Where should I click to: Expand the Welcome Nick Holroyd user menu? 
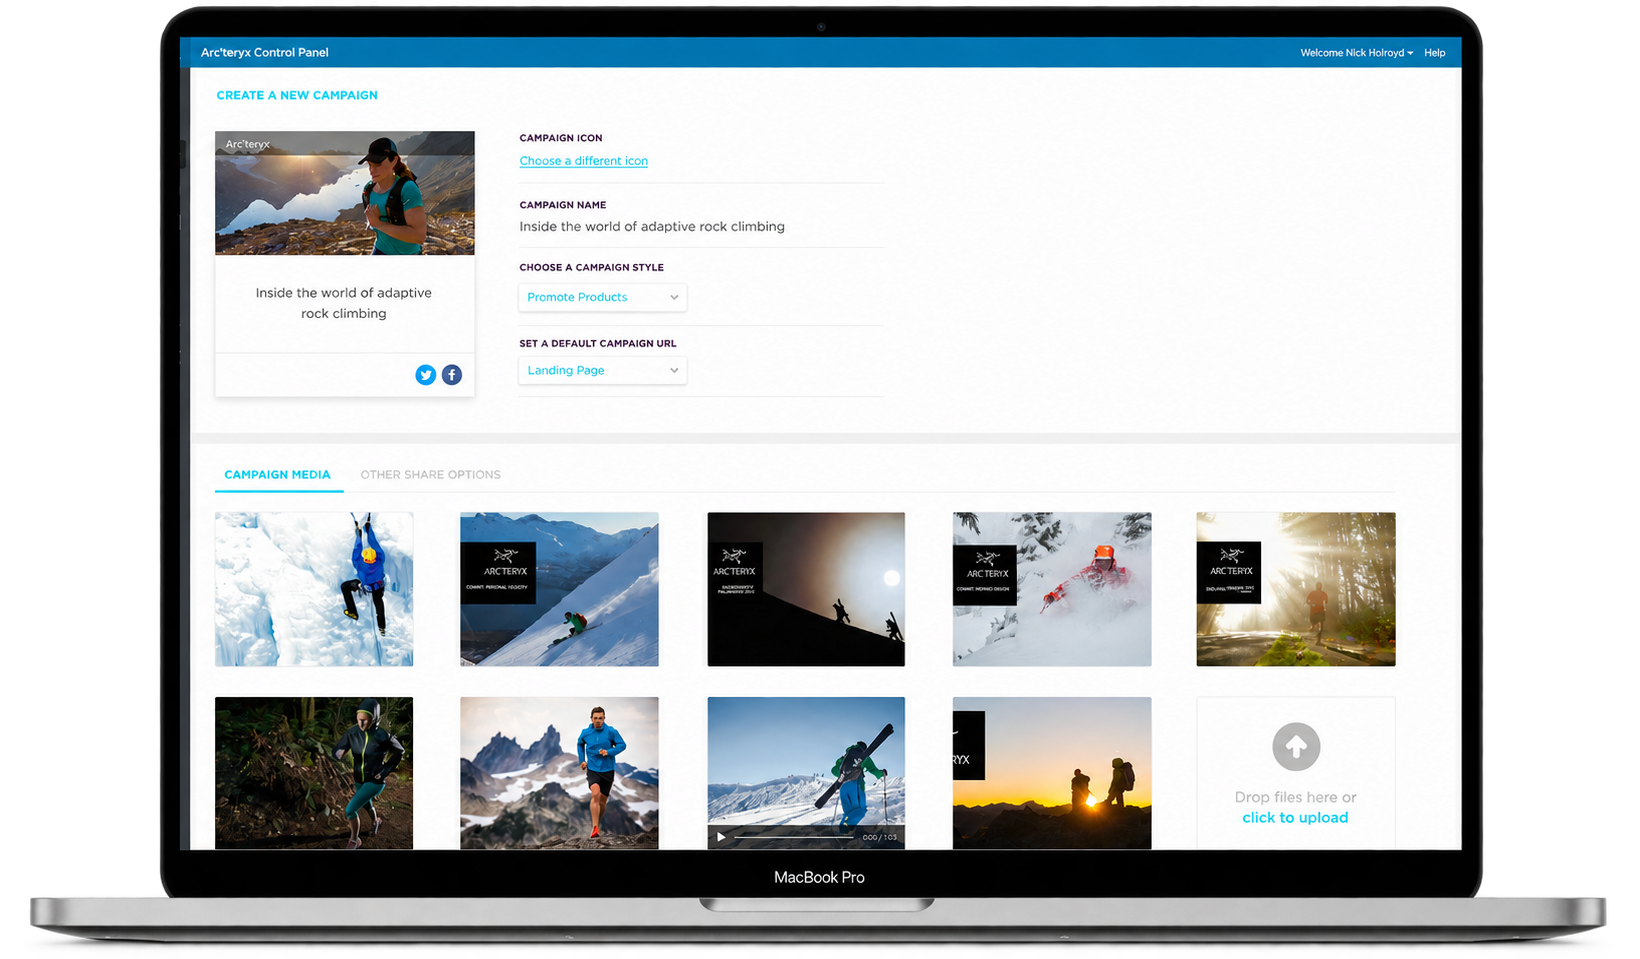[1356, 53]
